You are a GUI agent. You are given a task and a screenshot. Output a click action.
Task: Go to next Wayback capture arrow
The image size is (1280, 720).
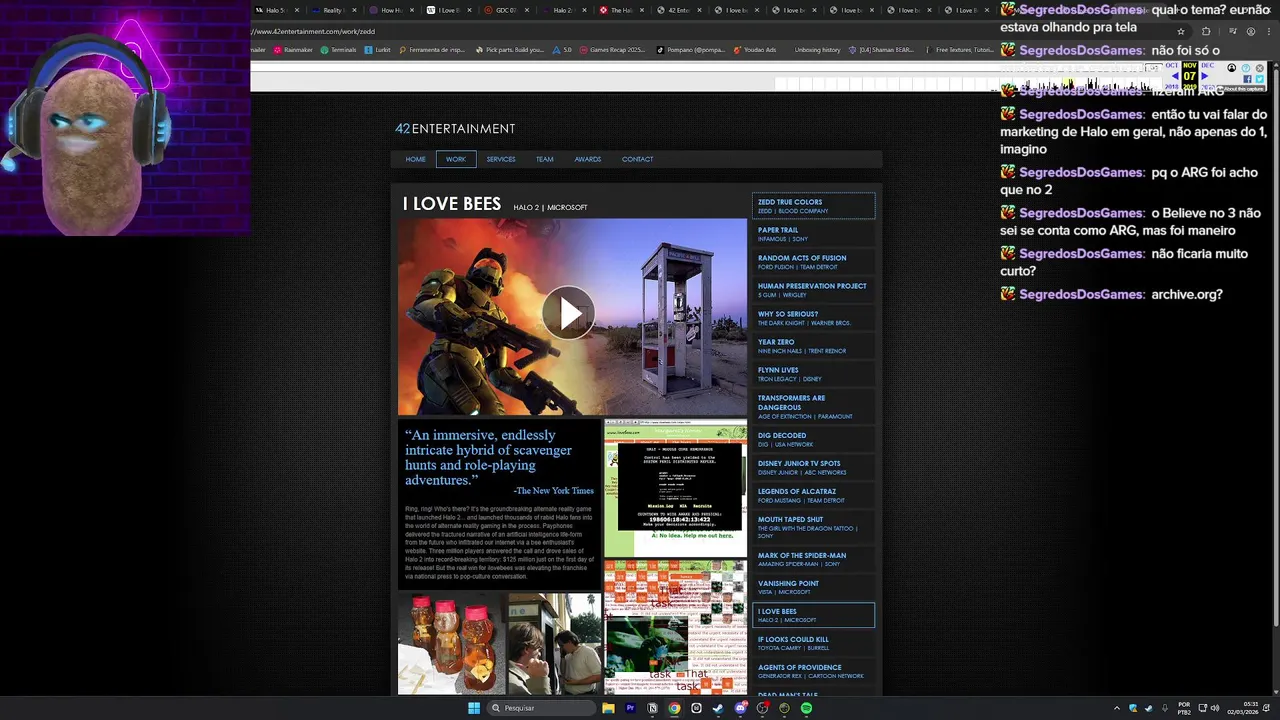[x=1203, y=77]
